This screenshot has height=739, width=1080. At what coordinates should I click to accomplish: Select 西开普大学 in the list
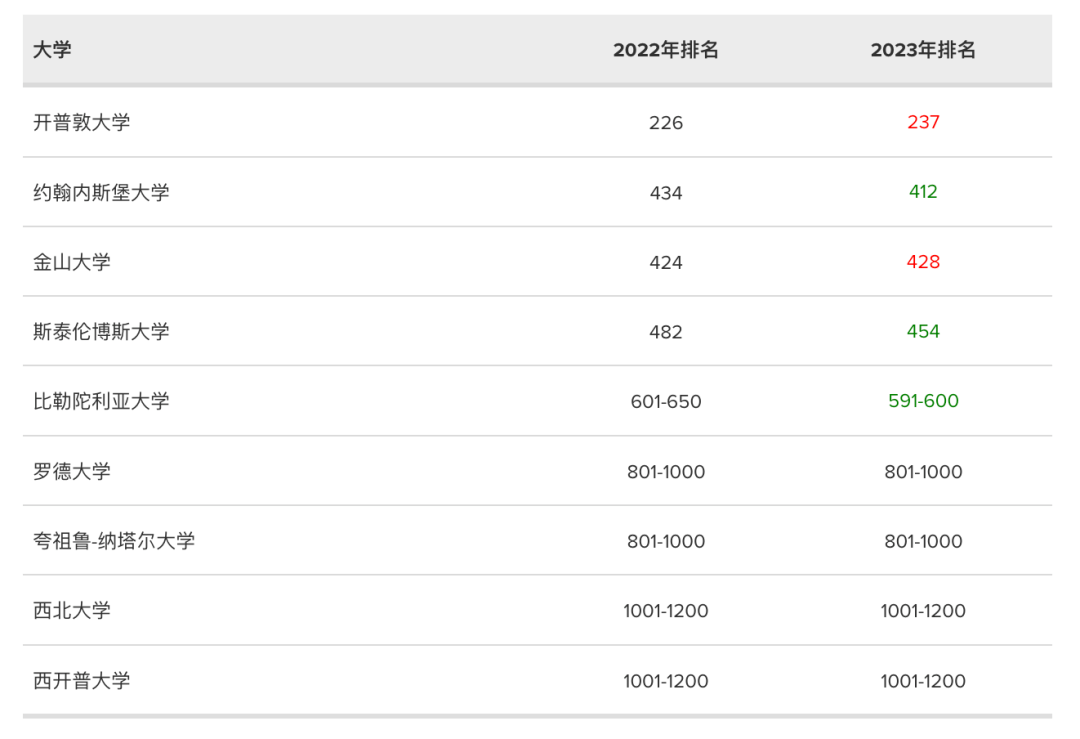point(81,680)
